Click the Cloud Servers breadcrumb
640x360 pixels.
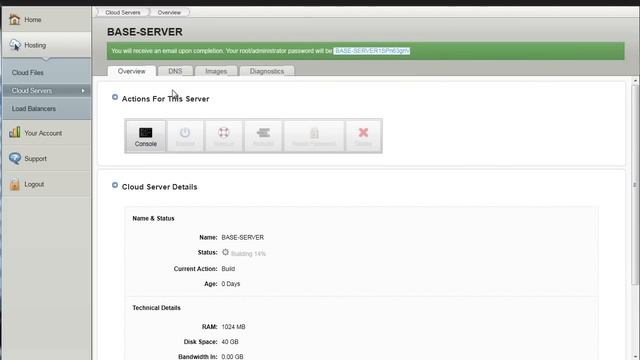[x=122, y=13]
